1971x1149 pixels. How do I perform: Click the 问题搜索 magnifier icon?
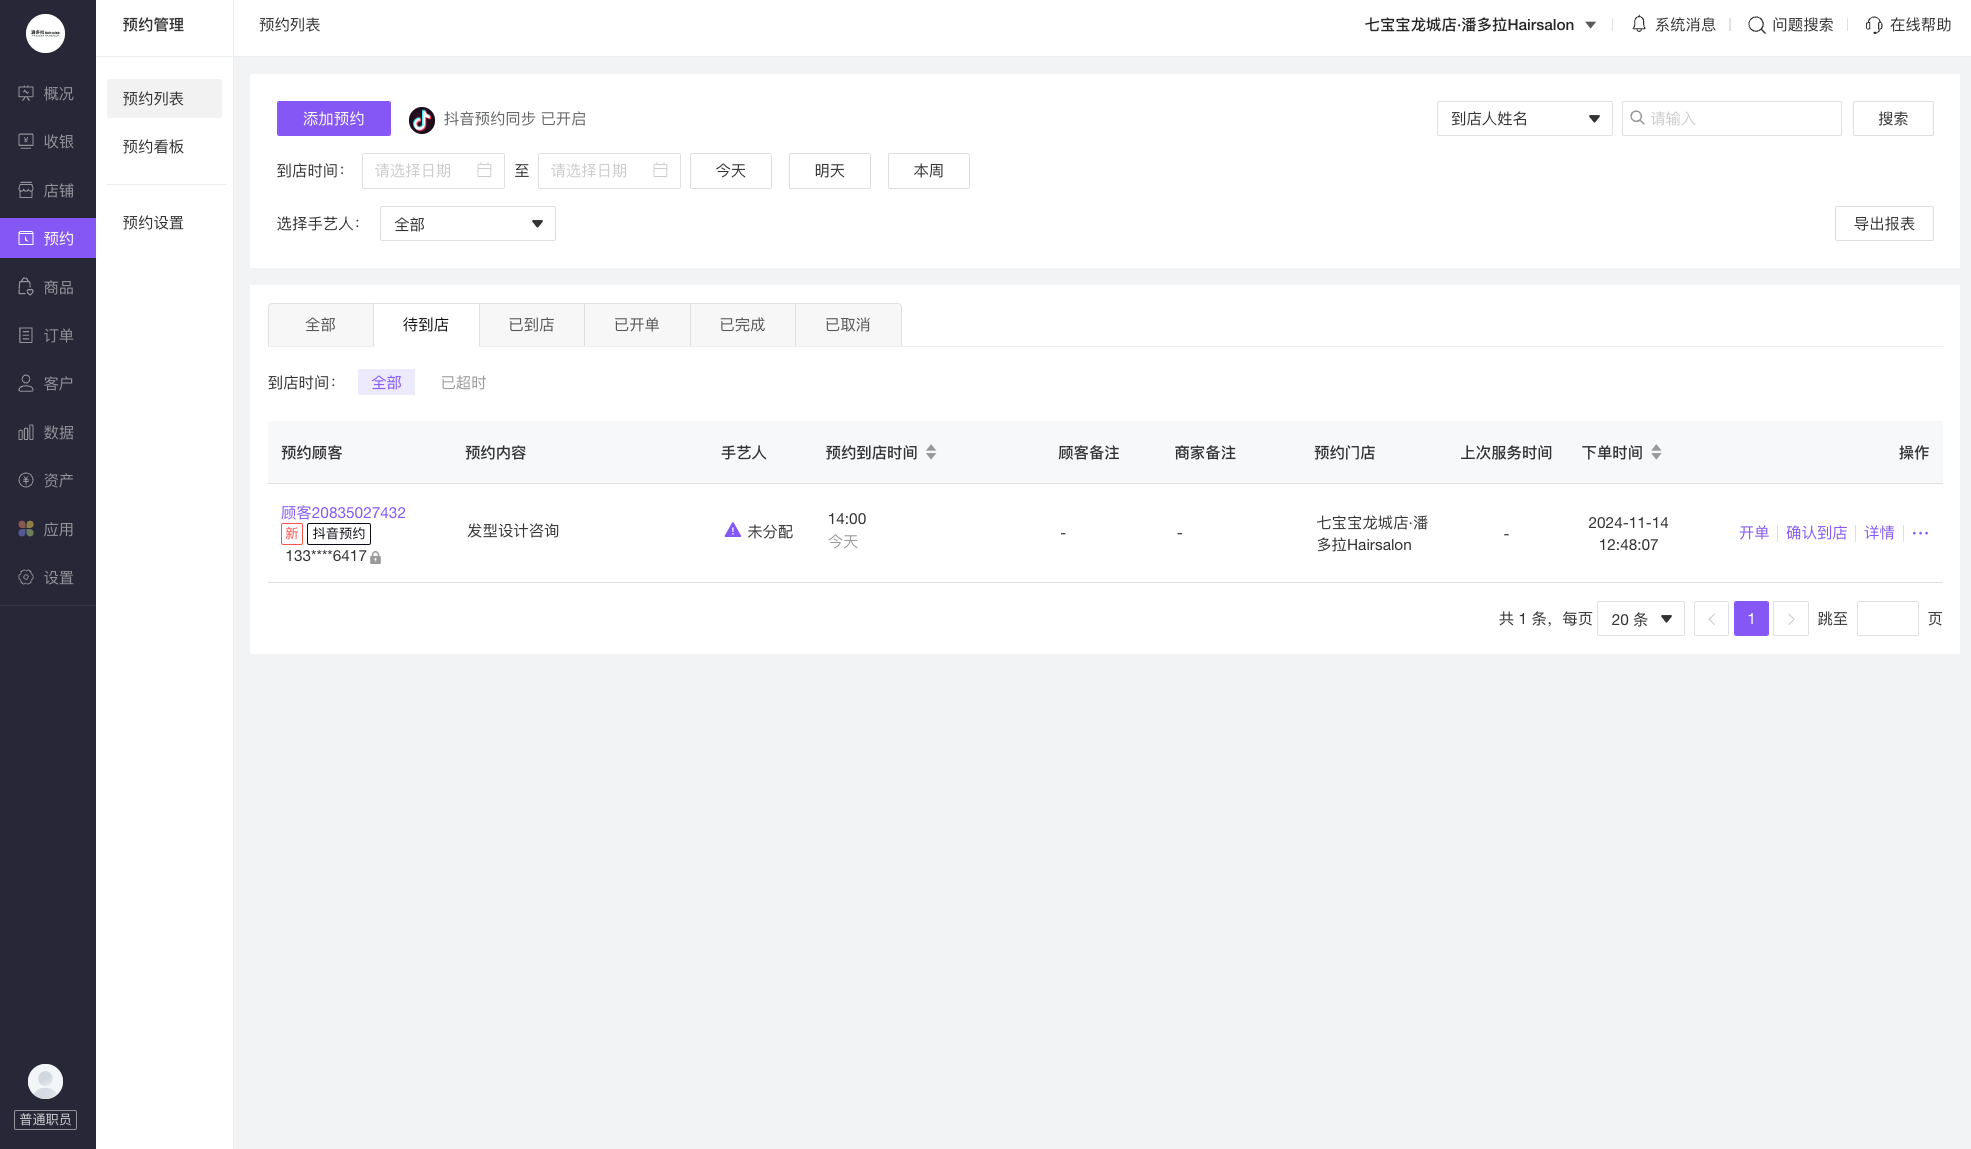click(x=1756, y=25)
